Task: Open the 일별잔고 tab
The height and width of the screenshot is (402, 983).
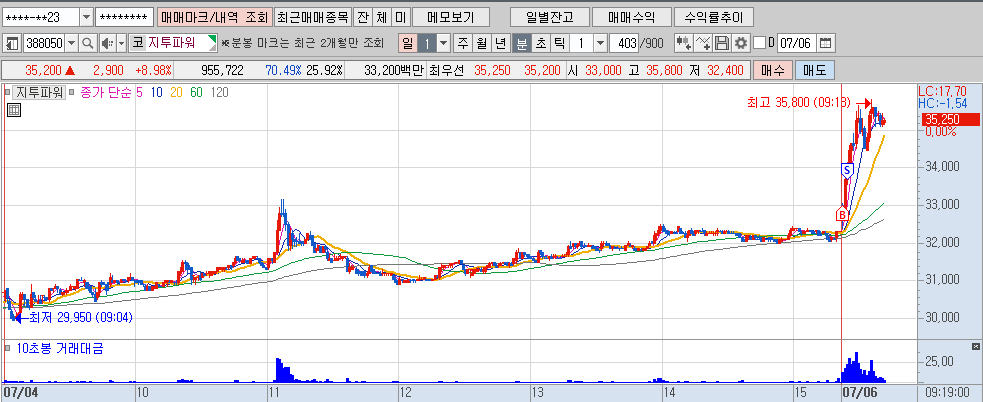Action: (x=550, y=17)
